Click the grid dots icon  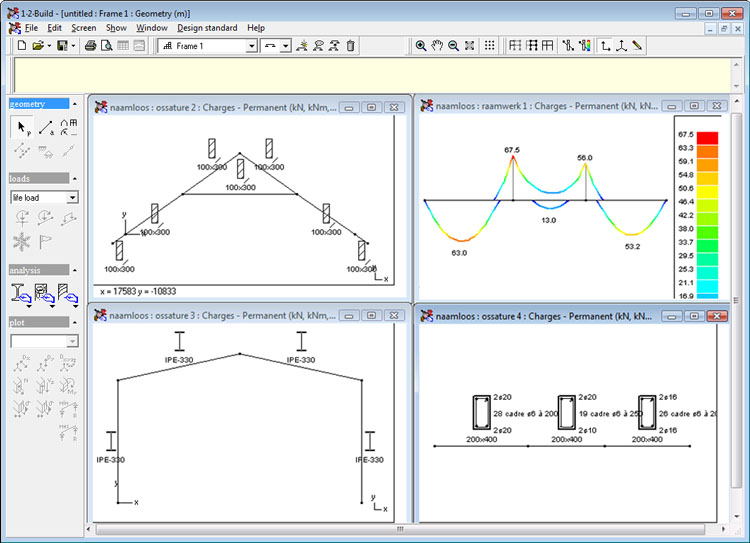coord(489,46)
